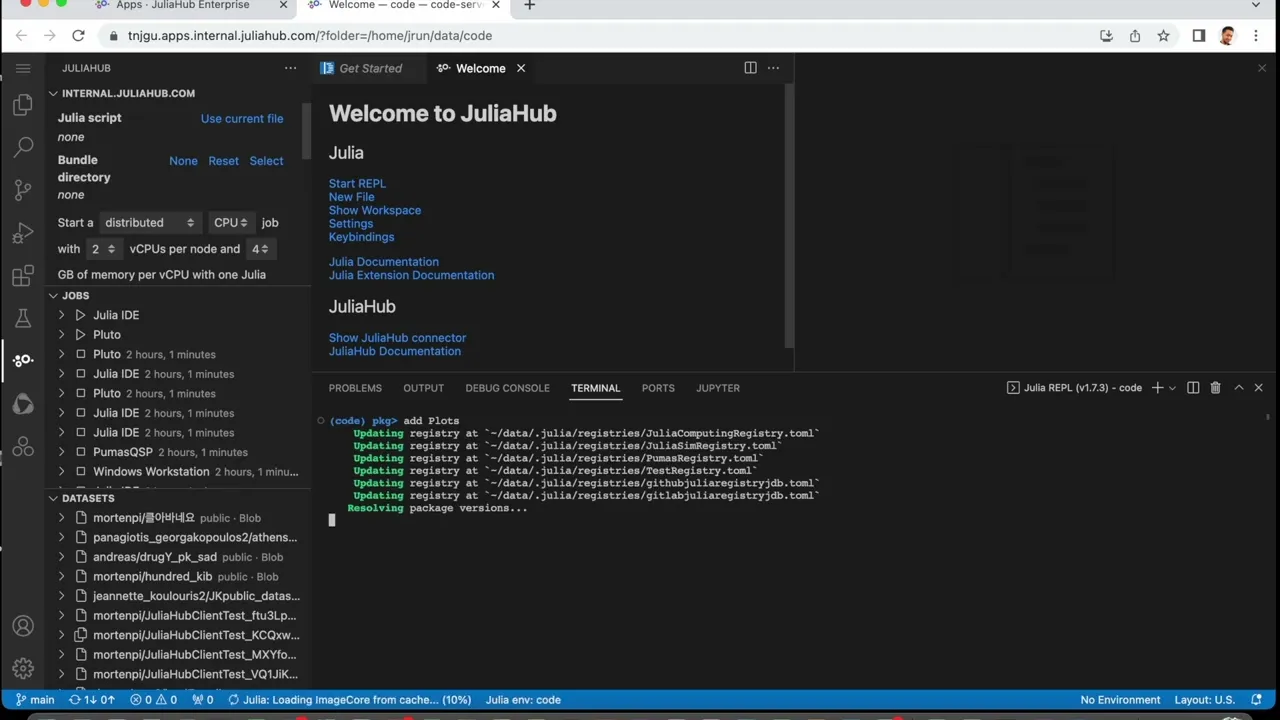The image size is (1280, 720).
Task: Switch to the Get Started tab
Action: (370, 68)
